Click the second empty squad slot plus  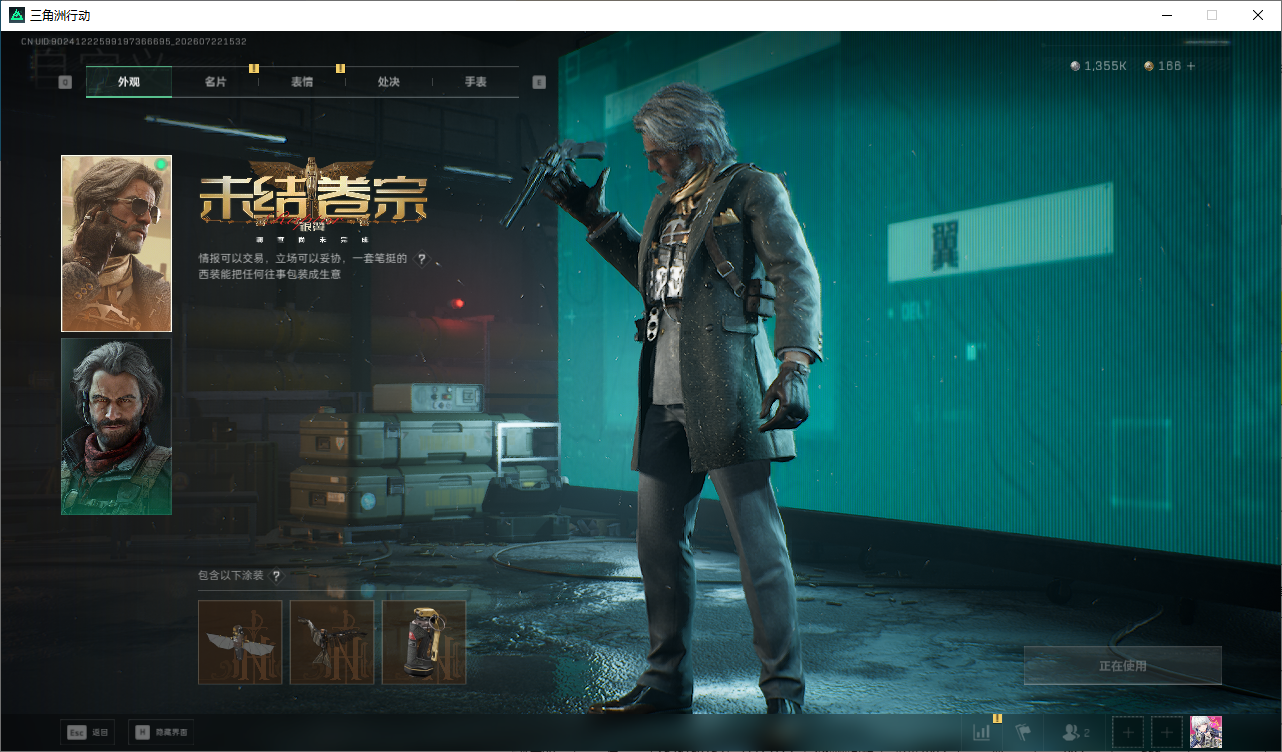coord(1167,732)
